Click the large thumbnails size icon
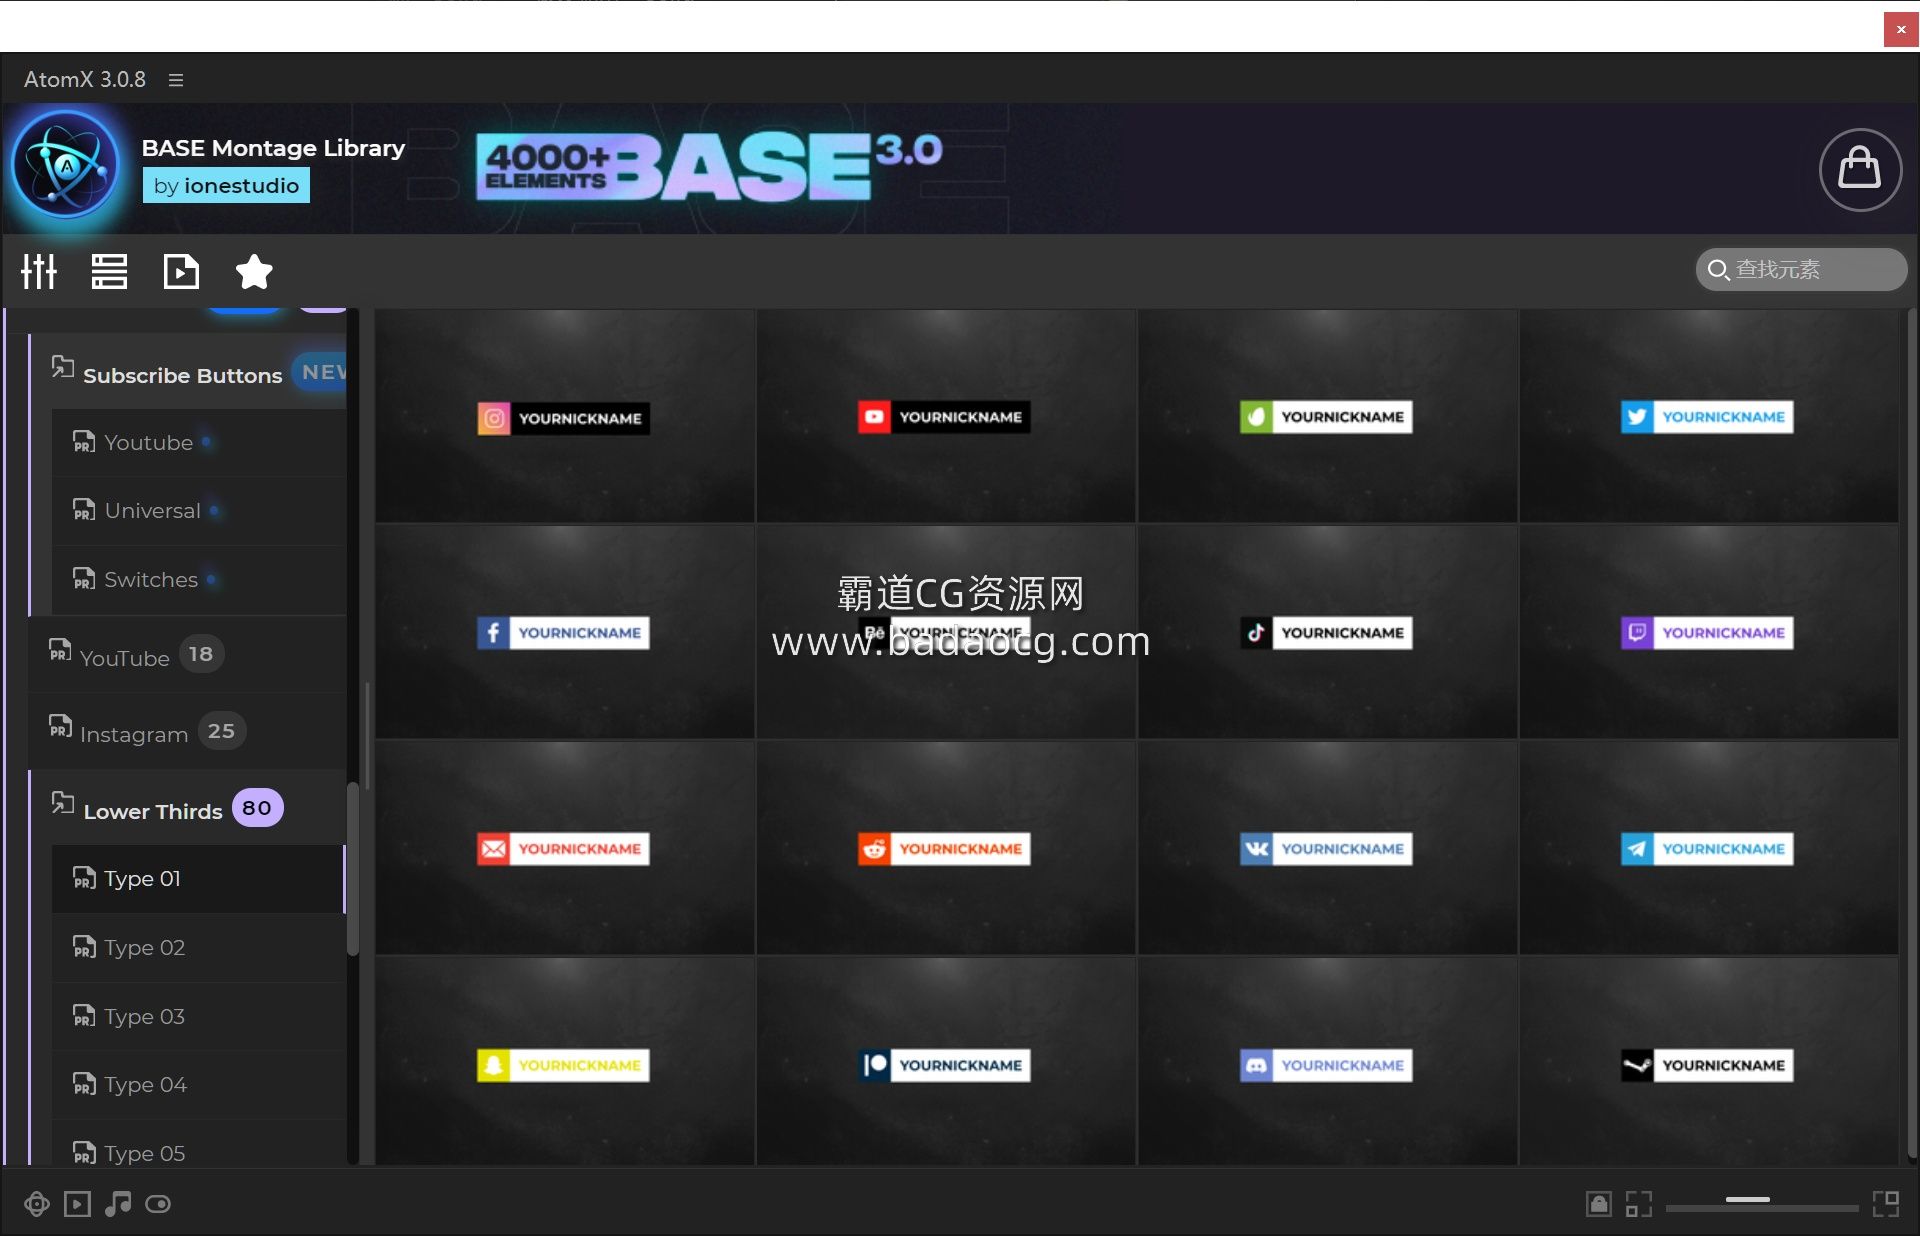1920x1236 pixels. (1886, 1204)
